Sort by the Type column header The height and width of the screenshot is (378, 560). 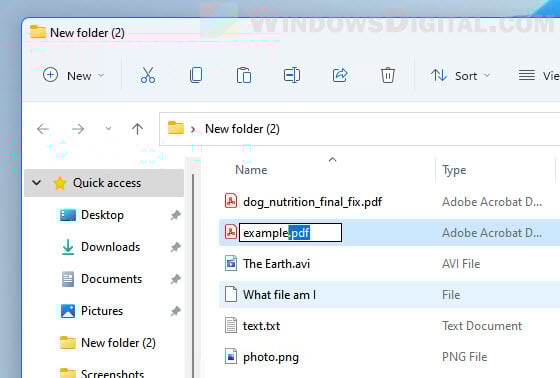(x=454, y=170)
